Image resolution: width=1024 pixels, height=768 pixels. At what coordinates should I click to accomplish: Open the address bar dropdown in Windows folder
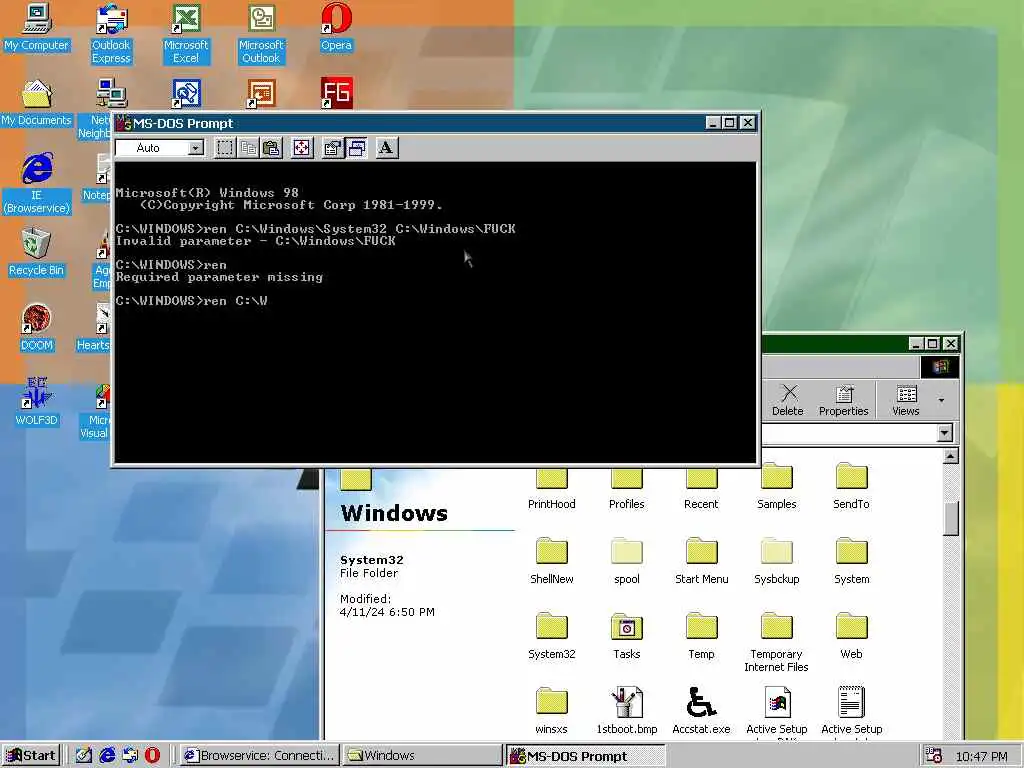click(944, 433)
